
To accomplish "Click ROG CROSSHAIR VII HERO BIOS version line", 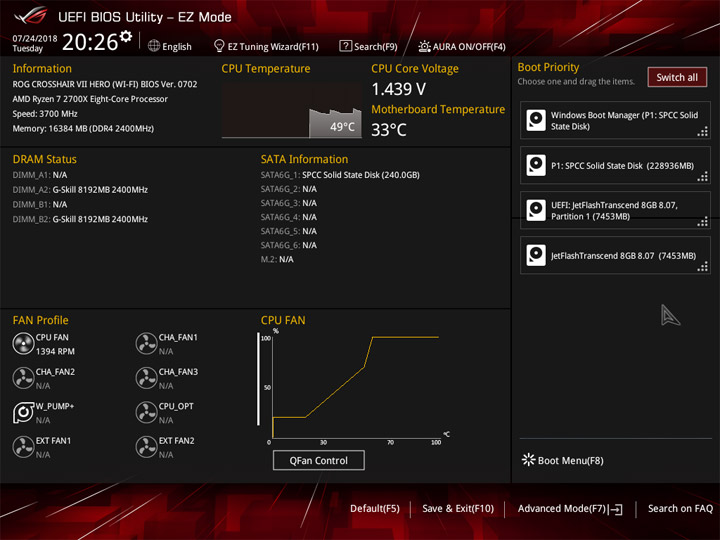I will [105, 84].
